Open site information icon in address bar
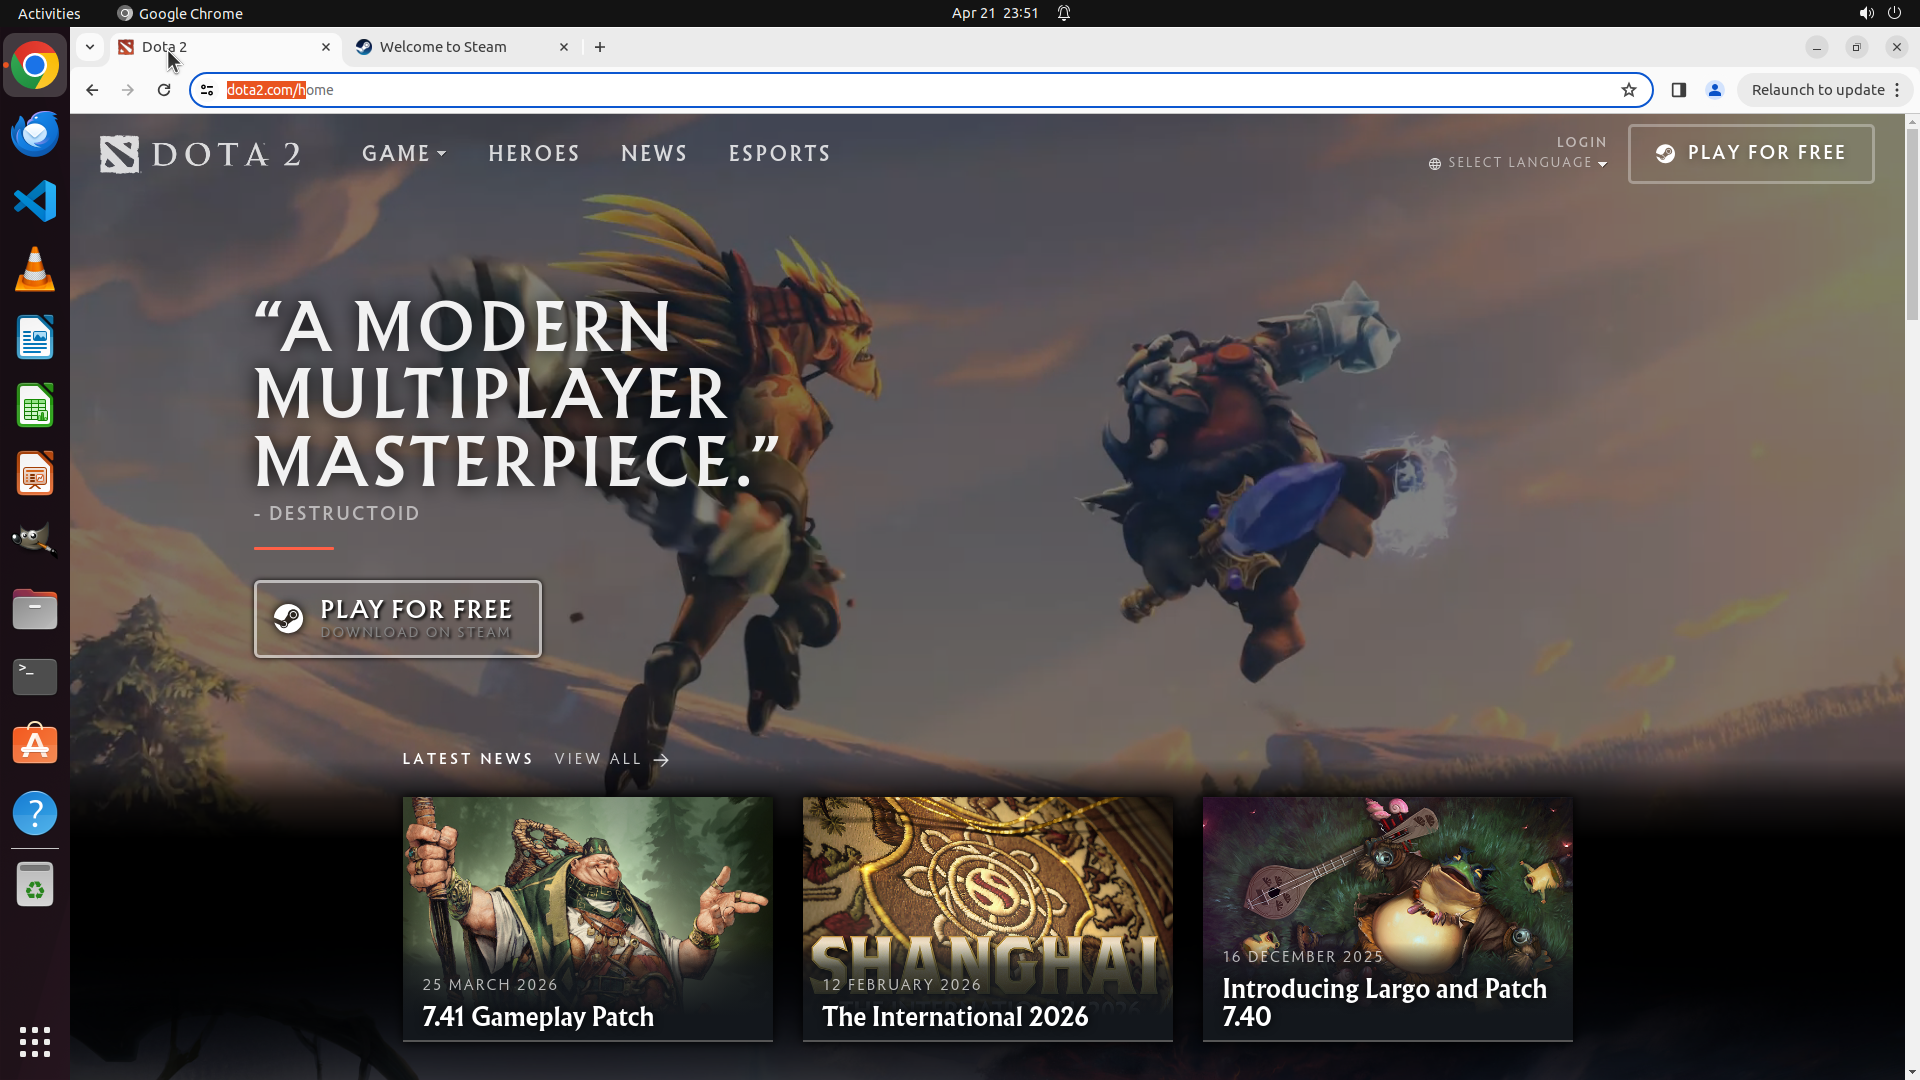The image size is (1920, 1080). [x=207, y=90]
